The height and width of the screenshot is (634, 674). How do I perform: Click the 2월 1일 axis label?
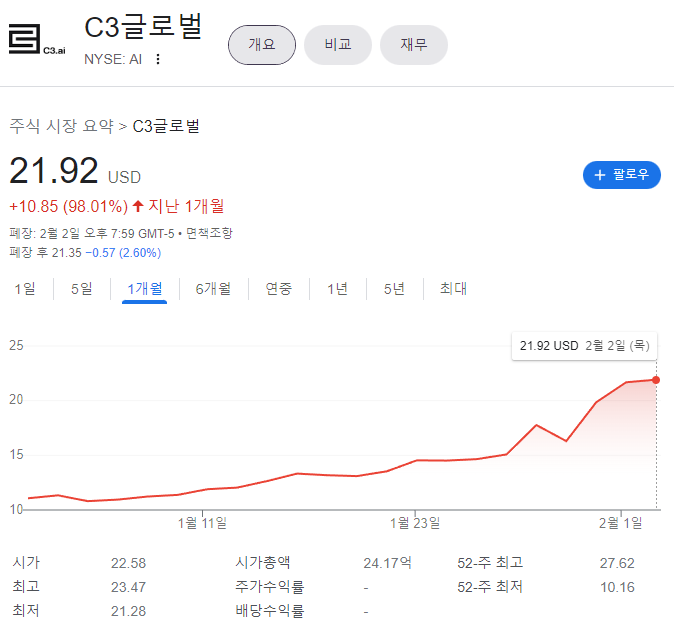click(621, 523)
